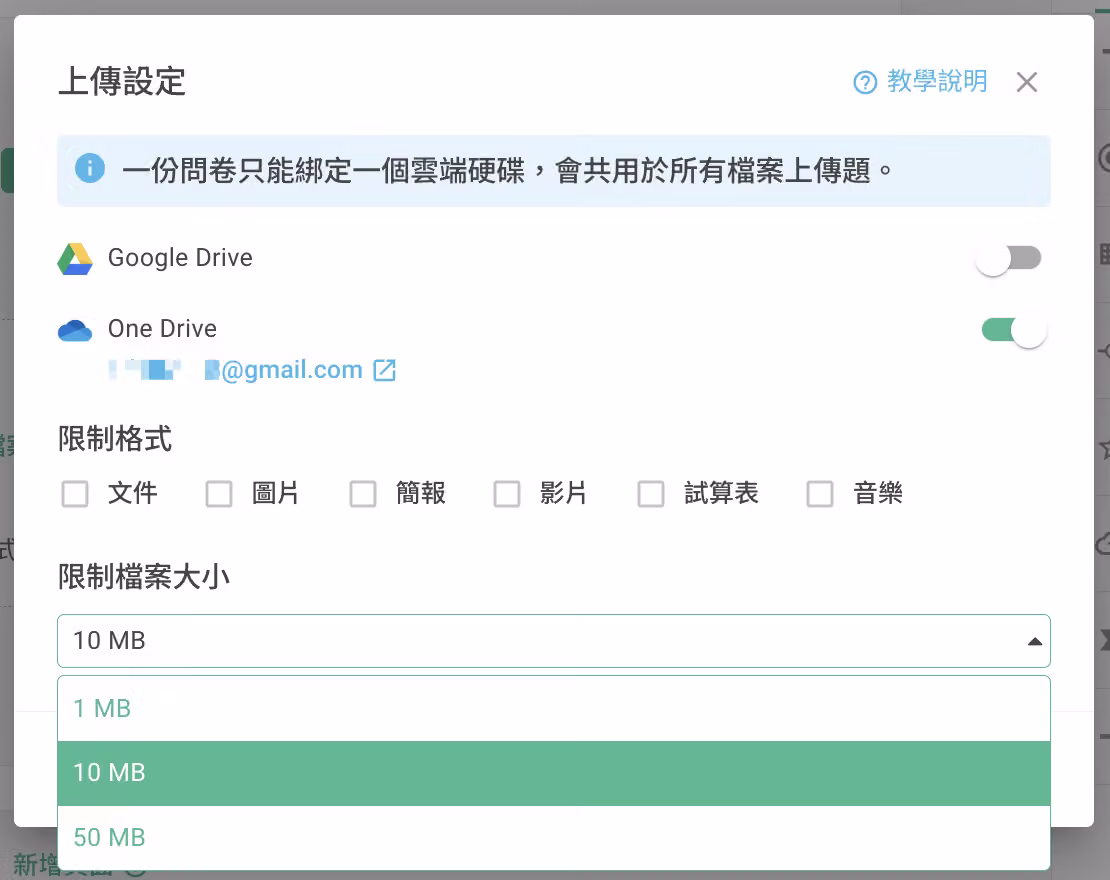This screenshot has height=880, width=1110.
Task: Select the 50 MB size option
Action: pos(554,838)
